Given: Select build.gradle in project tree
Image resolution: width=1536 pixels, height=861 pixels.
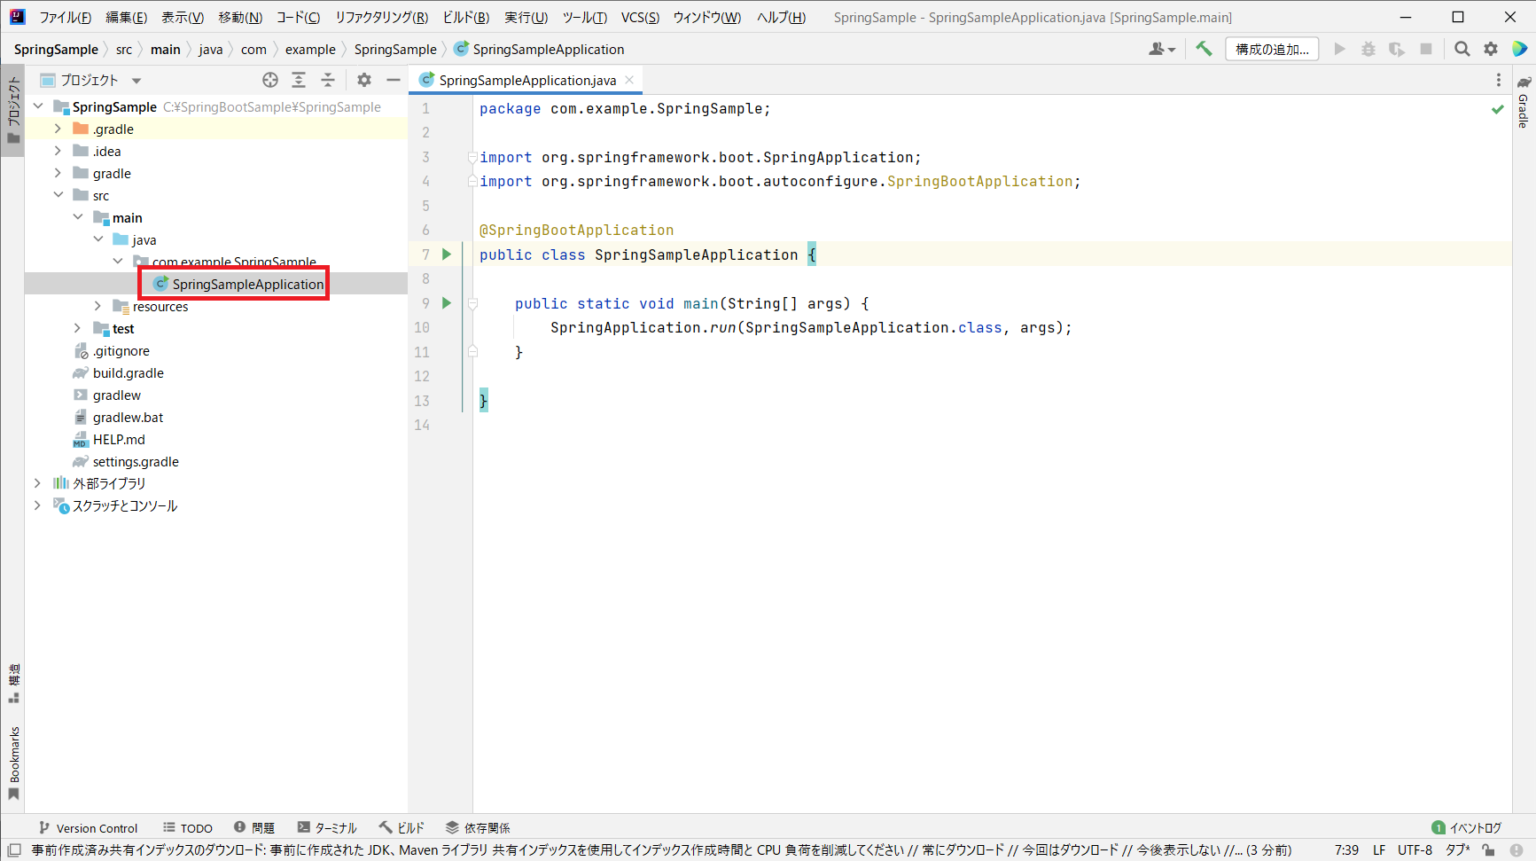Looking at the screenshot, I should point(128,373).
